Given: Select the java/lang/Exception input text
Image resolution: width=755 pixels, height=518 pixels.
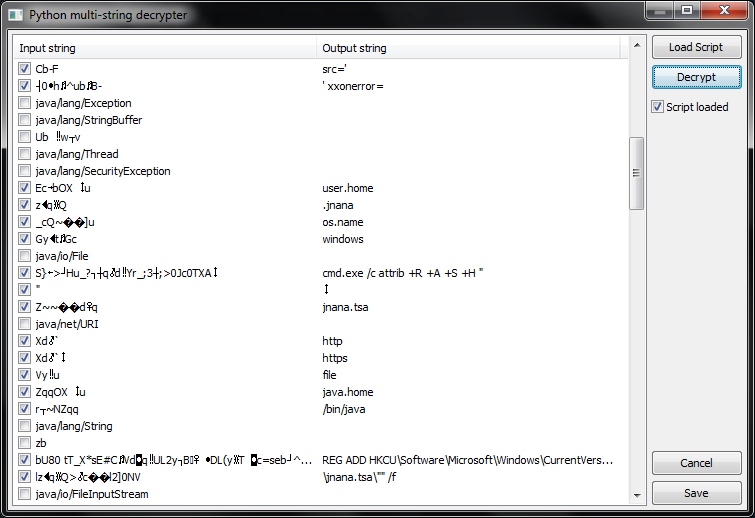Looking at the screenshot, I should [83, 103].
